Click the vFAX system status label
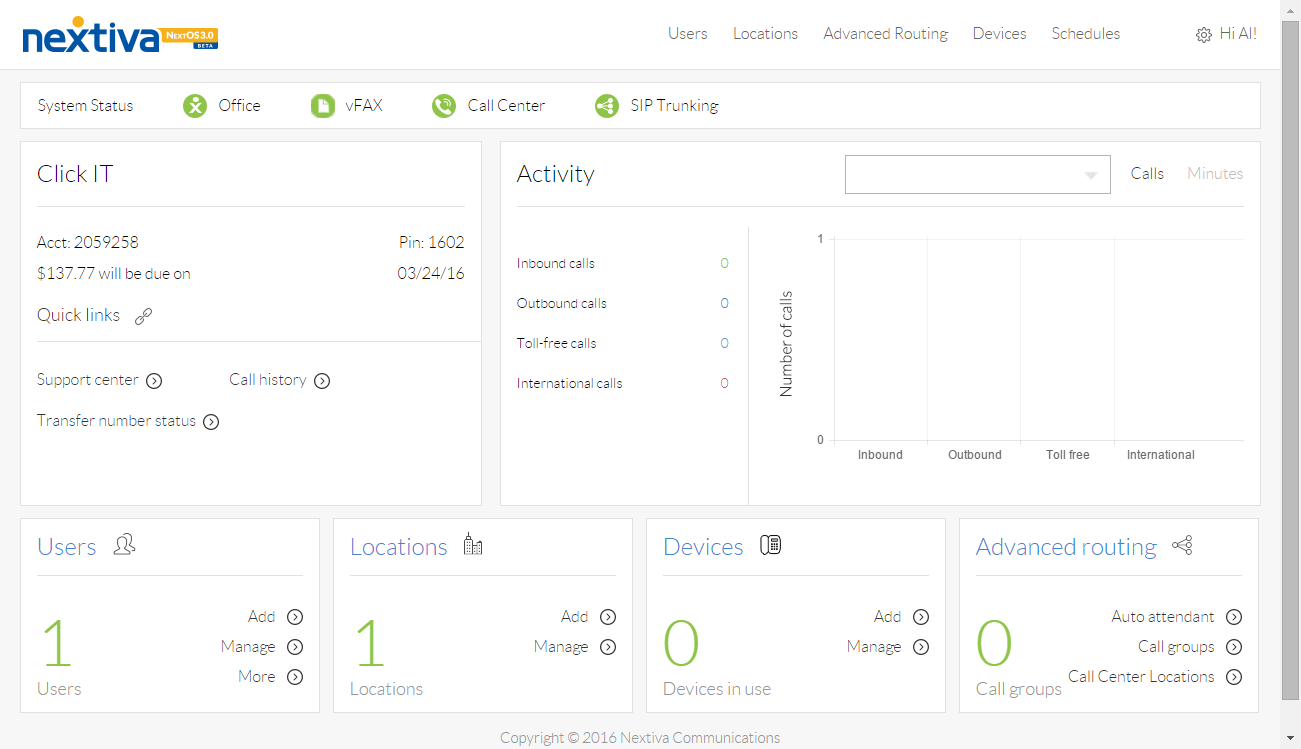Image resolution: width=1301 pixels, height=749 pixels. coord(364,106)
